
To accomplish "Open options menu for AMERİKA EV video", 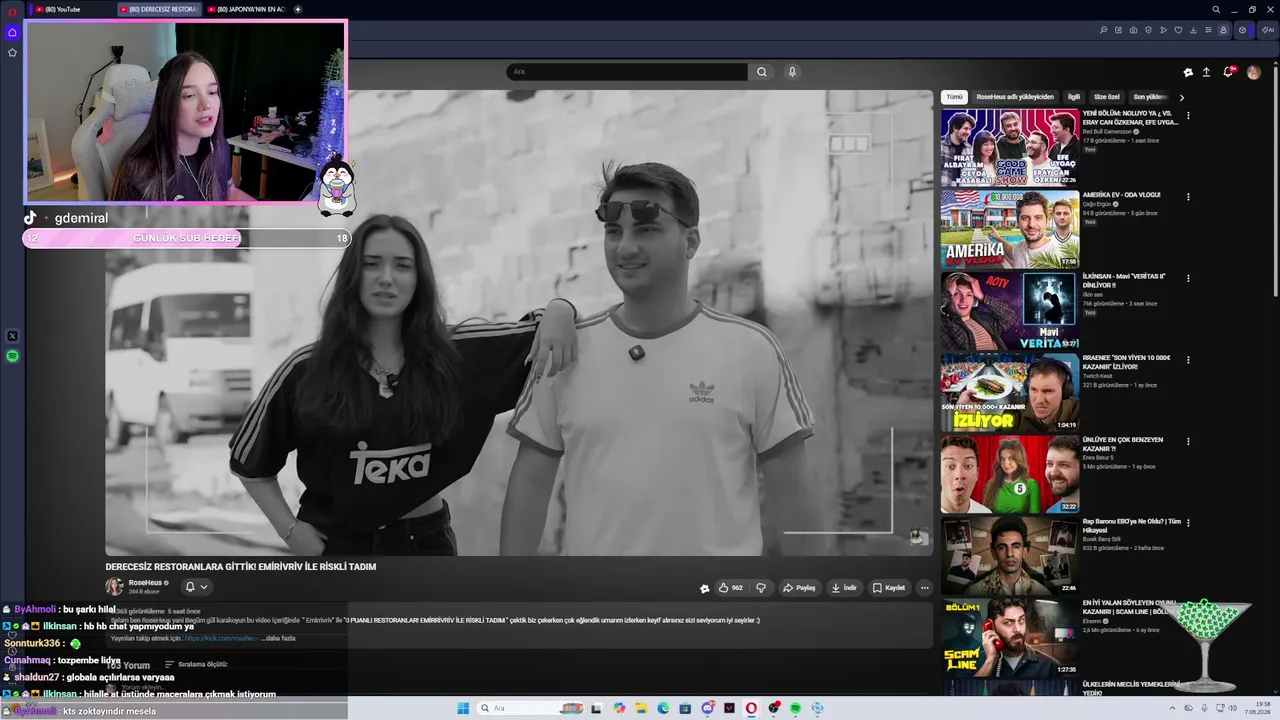I will (1188, 197).
